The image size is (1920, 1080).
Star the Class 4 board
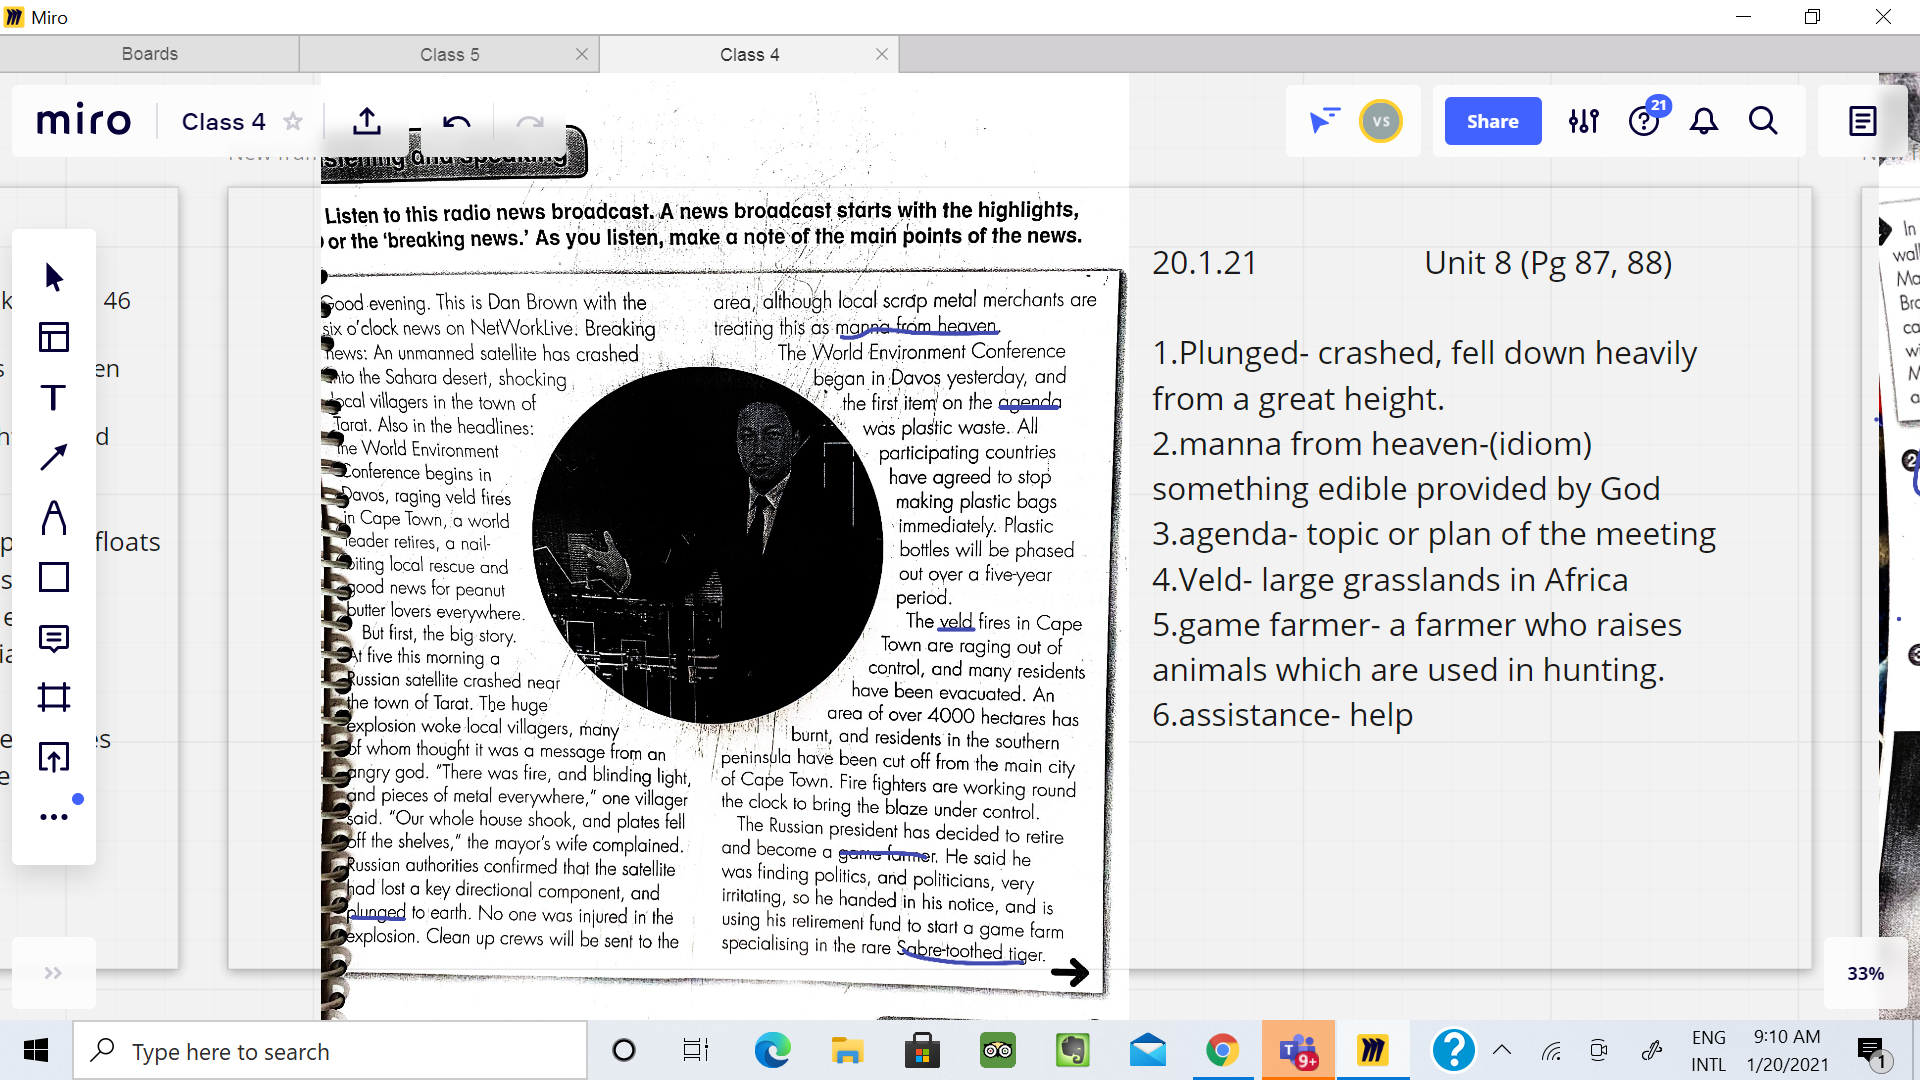click(x=293, y=122)
